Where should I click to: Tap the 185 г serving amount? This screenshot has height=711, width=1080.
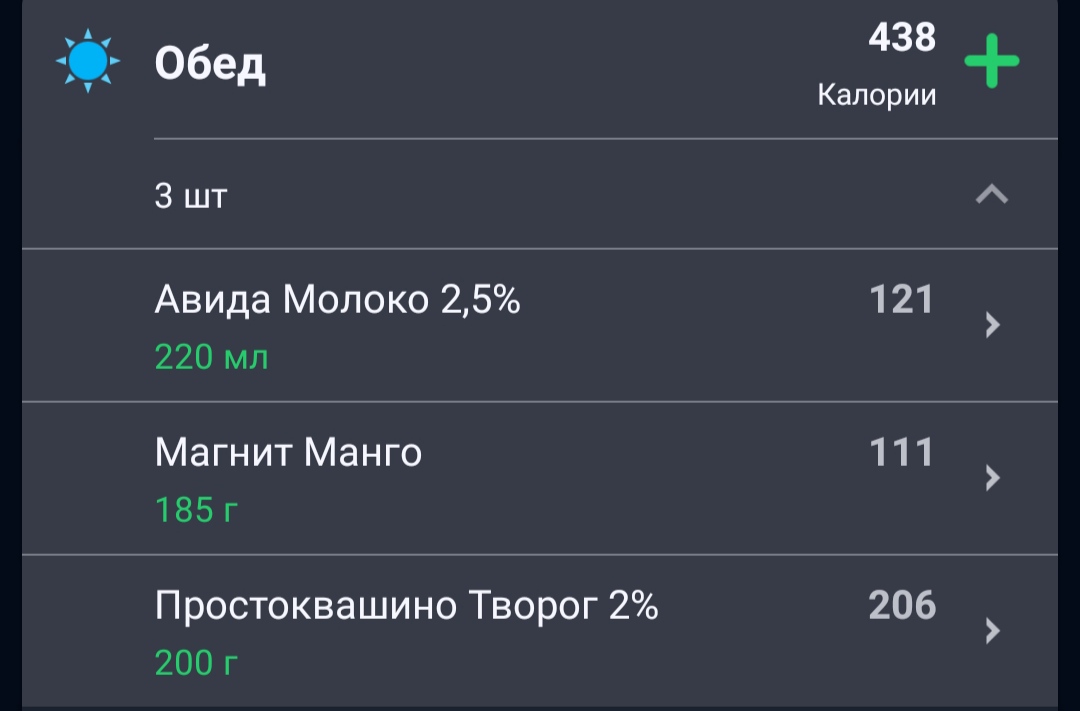coord(196,511)
